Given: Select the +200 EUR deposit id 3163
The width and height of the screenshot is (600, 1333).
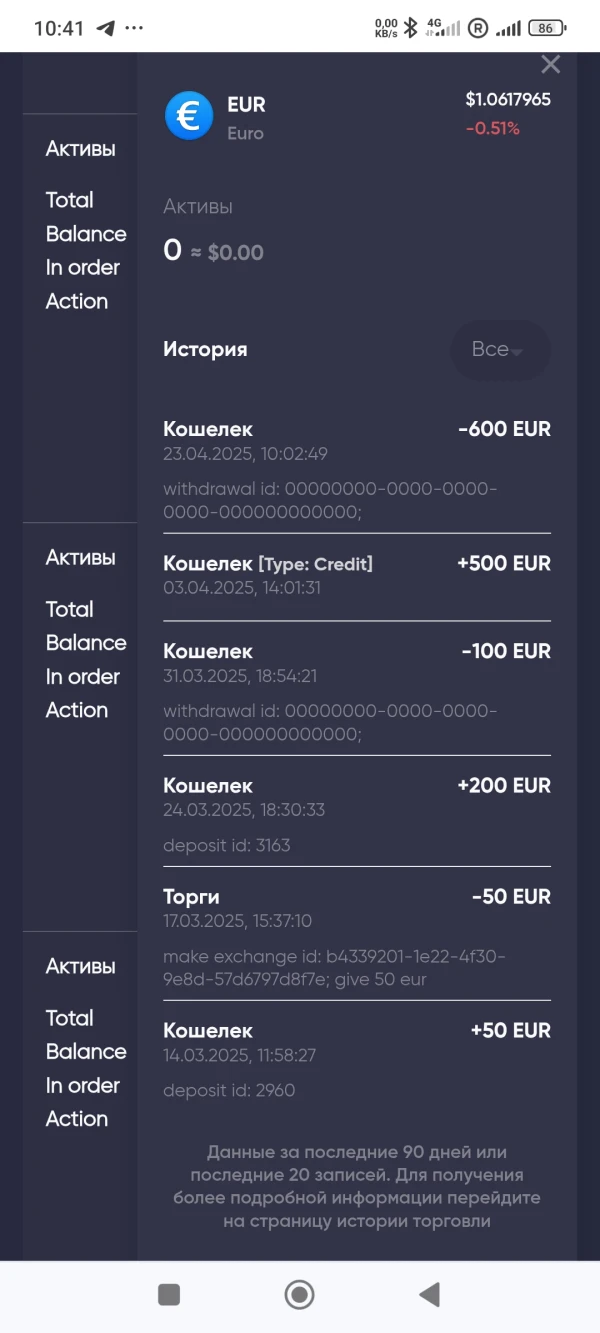Looking at the screenshot, I should (357, 814).
